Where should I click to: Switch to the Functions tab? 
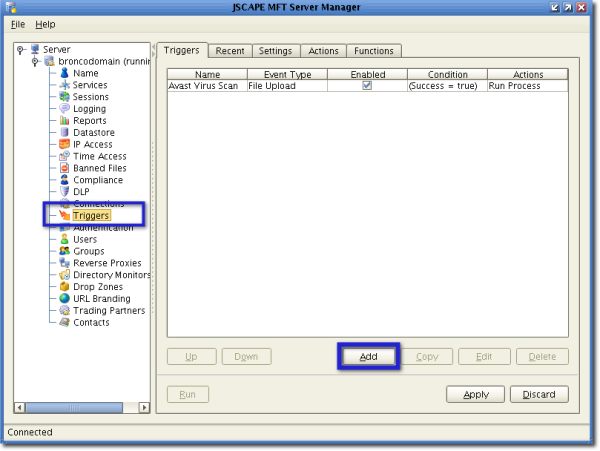[373, 51]
